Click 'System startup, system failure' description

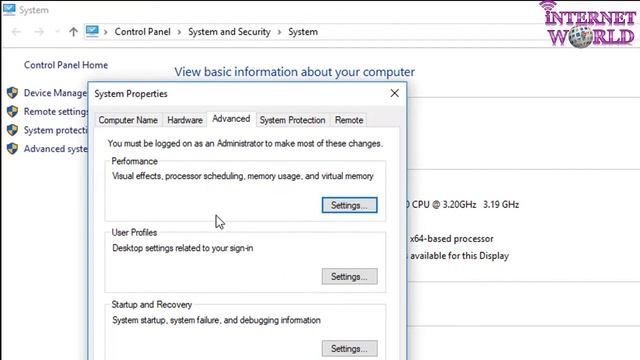pyautogui.click(x=216, y=320)
